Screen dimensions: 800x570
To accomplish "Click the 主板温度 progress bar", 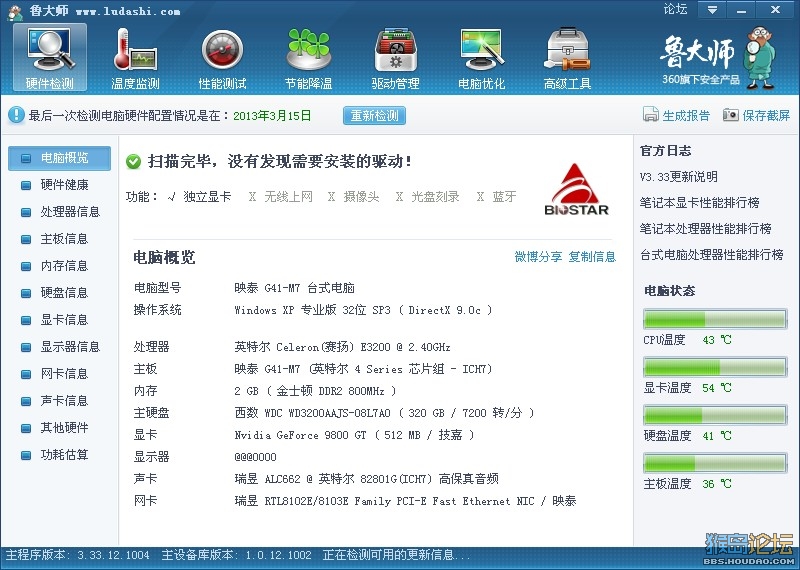I will (715, 463).
